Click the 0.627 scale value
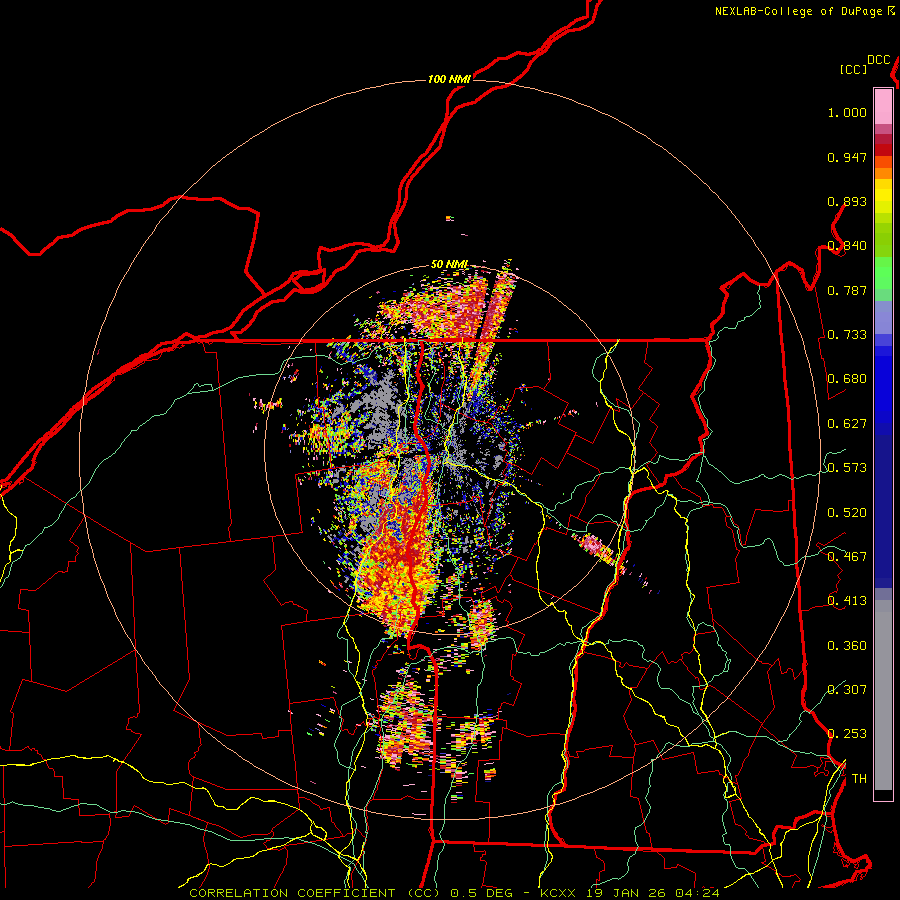Image resolution: width=900 pixels, height=900 pixels. (x=847, y=424)
